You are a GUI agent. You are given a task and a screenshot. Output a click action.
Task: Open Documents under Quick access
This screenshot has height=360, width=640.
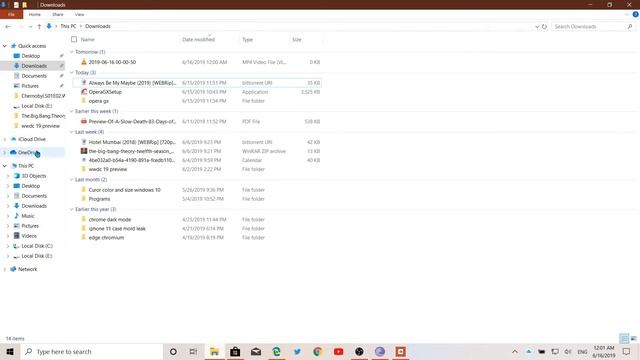(x=34, y=76)
